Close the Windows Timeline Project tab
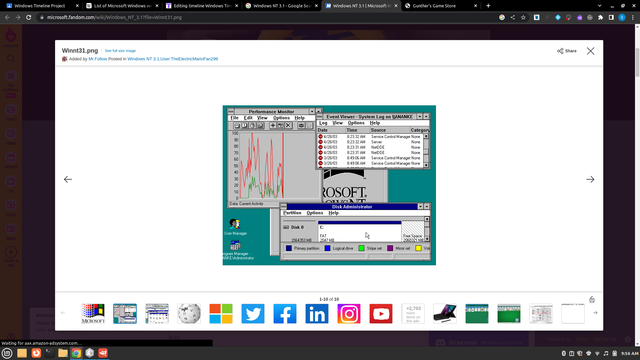 (77, 6)
